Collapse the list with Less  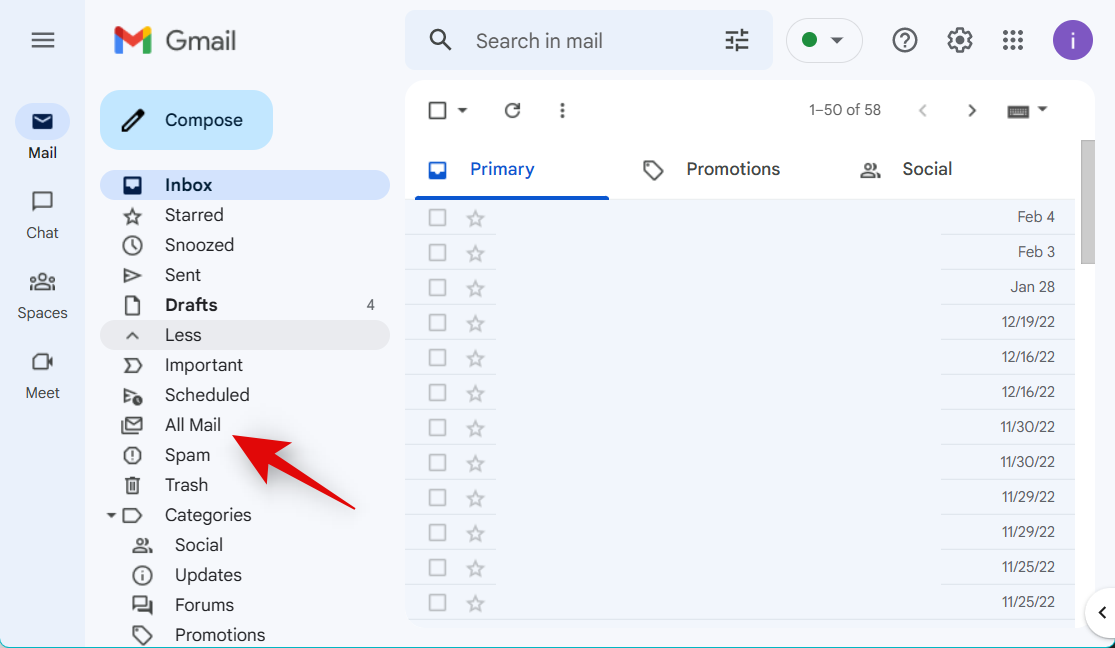[x=183, y=335]
